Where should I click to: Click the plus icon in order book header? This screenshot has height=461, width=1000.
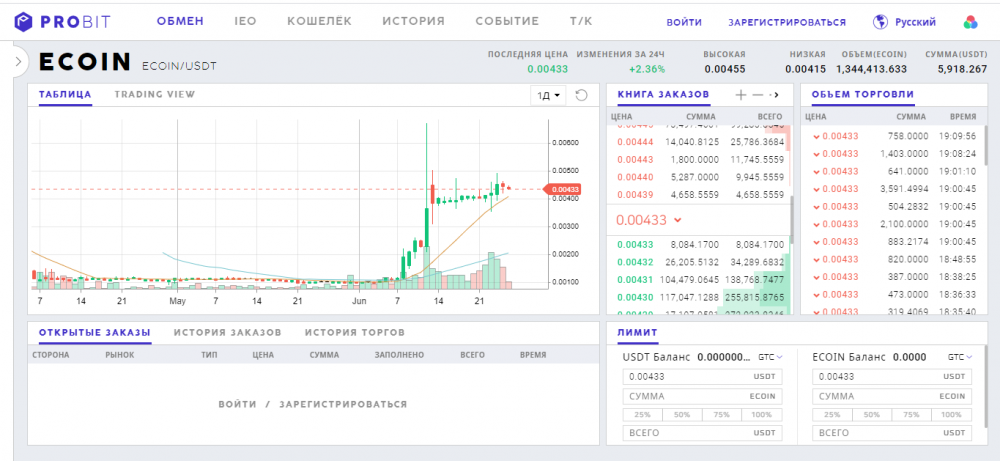pos(740,95)
